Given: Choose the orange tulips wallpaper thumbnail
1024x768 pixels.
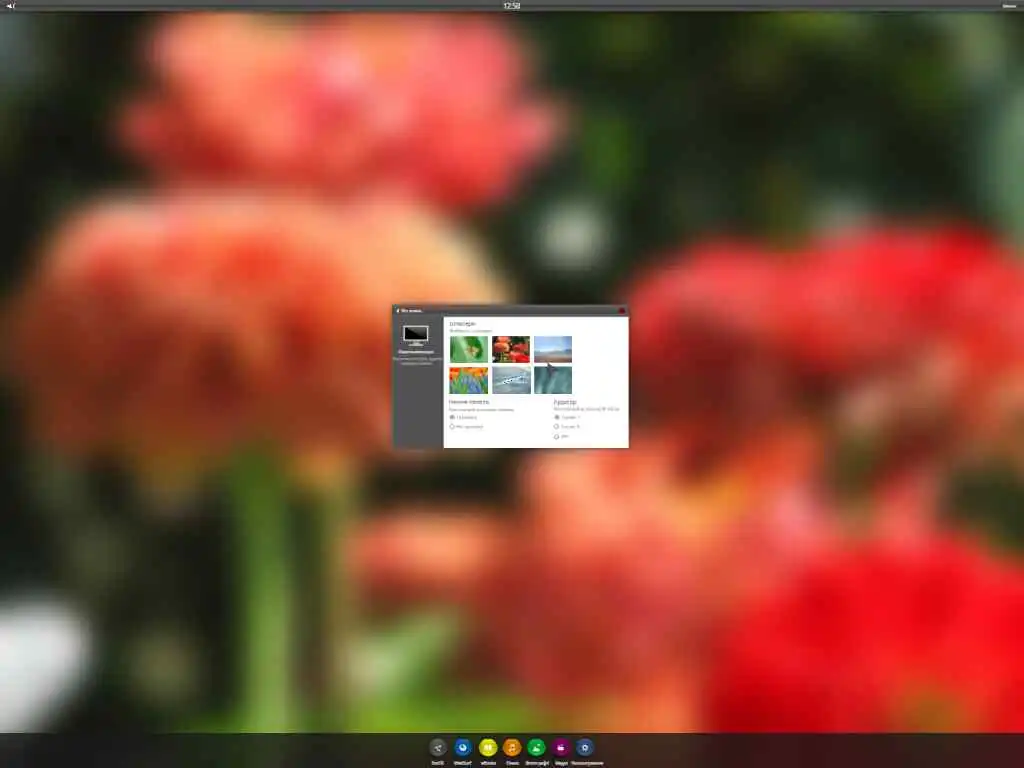Looking at the screenshot, I should tap(469, 380).
